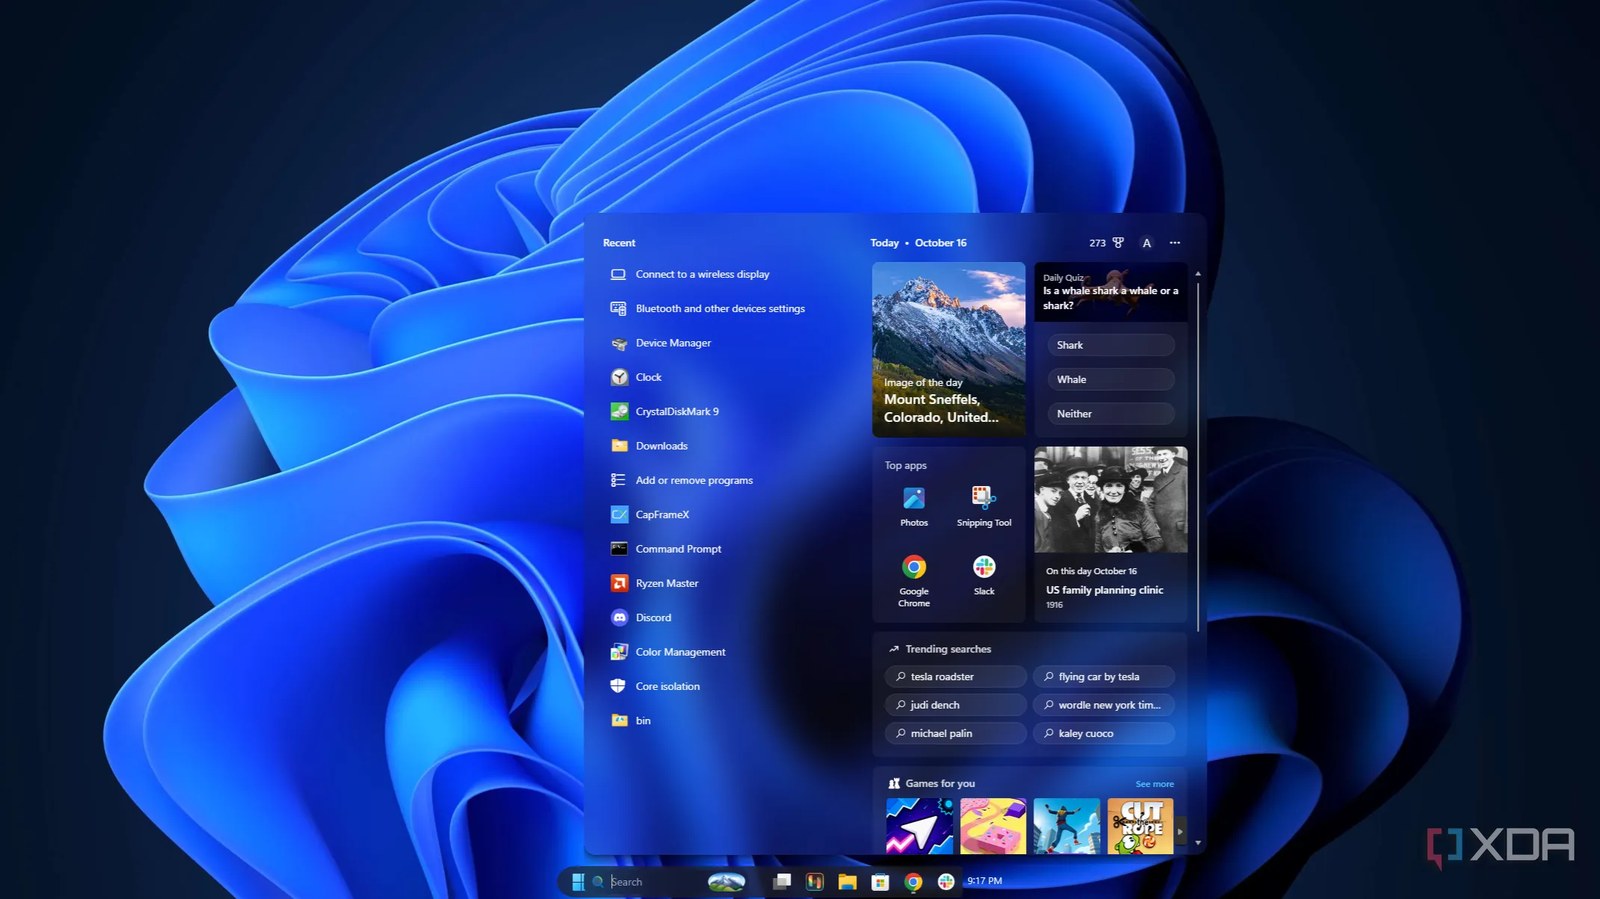Search trending wordle new york times
Image resolution: width=1600 pixels, height=899 pixels.
point(1103,705)
